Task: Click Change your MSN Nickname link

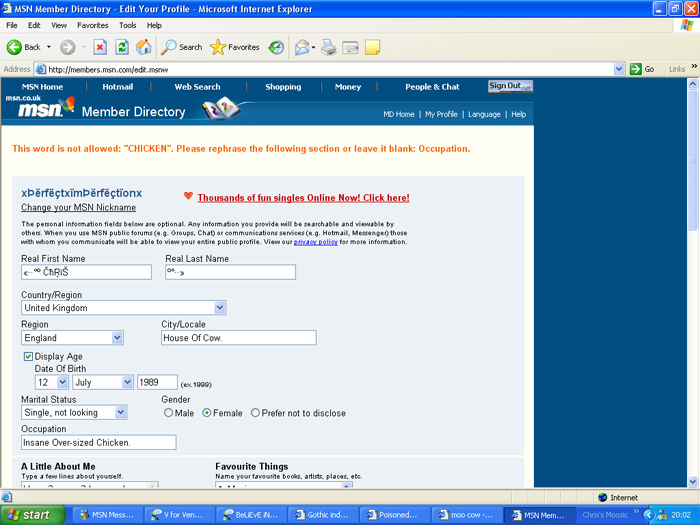Action: coord(79,208)
